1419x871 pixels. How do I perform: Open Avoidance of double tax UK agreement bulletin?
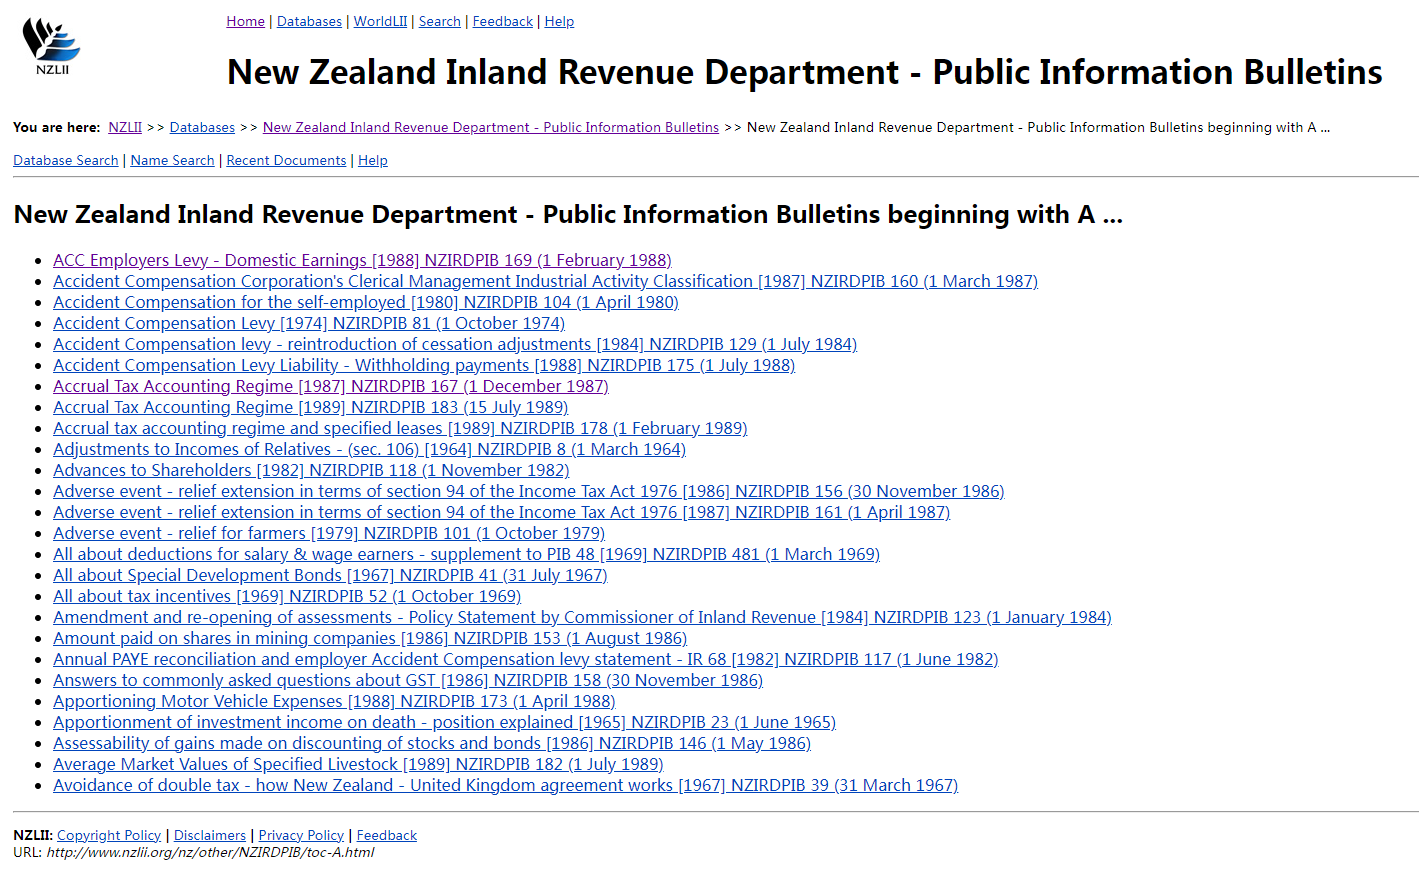pyautogui.click(x=505, y=785)
